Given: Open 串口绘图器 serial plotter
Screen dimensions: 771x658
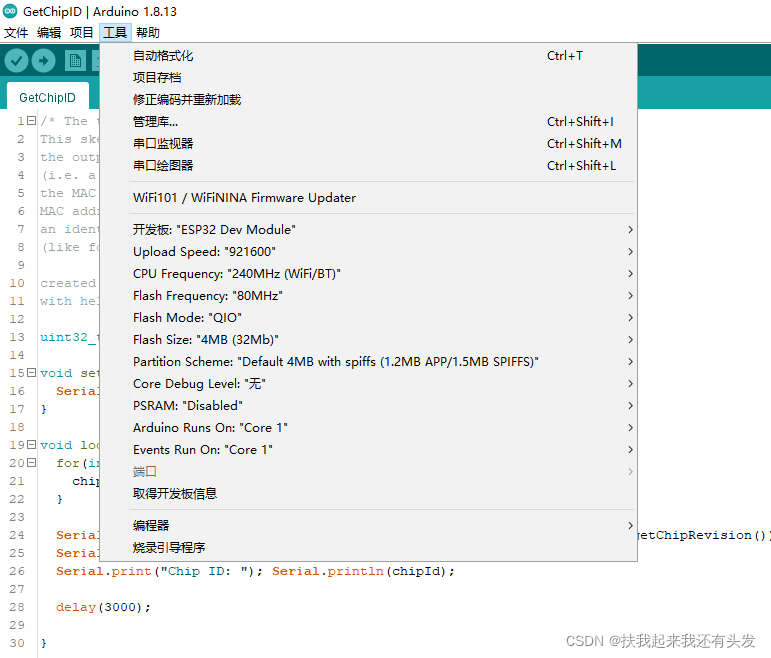Looking at the screenshot, I should tap(369, 166).
